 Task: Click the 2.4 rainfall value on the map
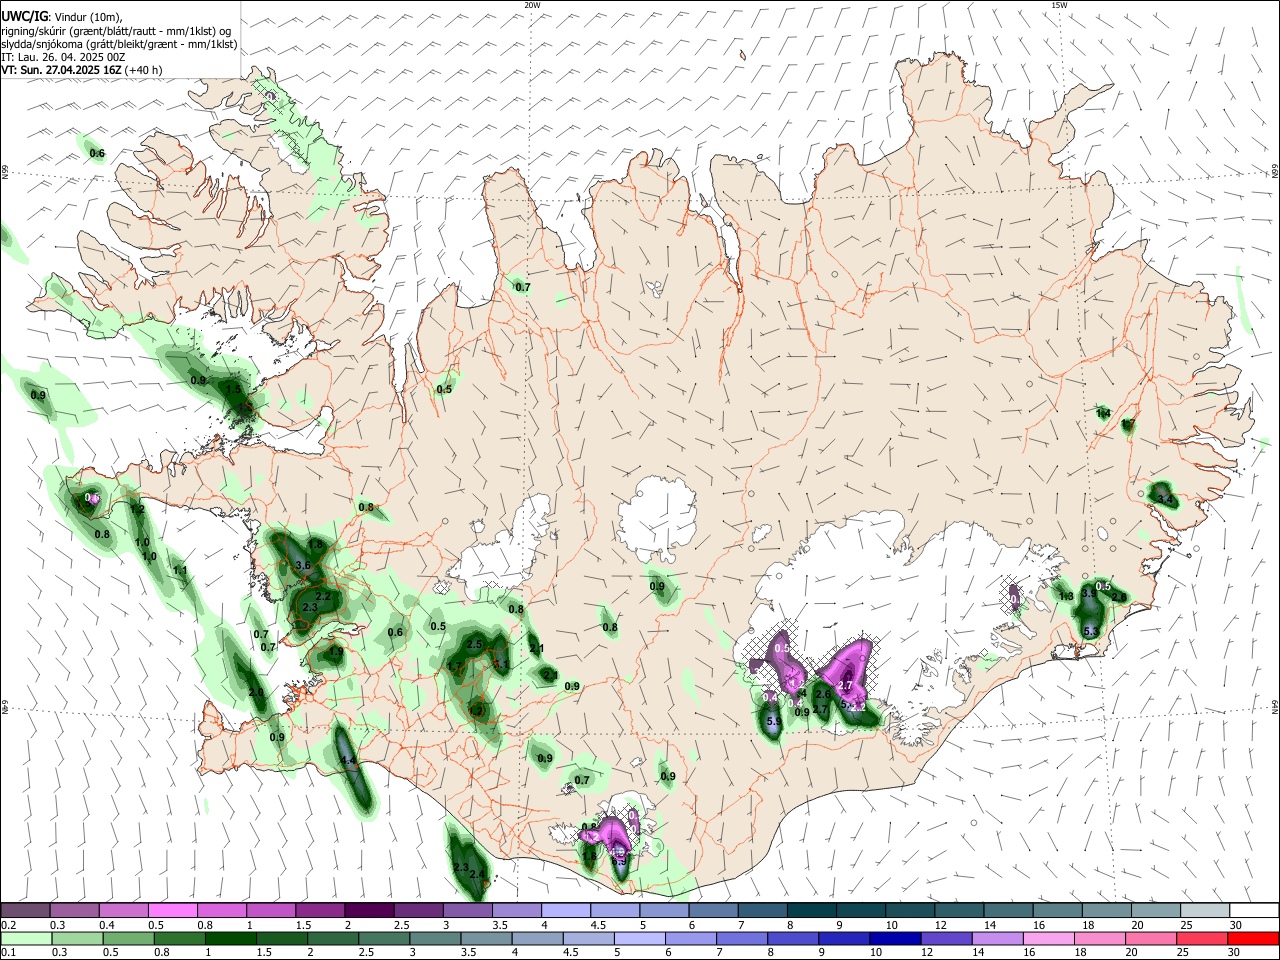click(x=477, y=875)
